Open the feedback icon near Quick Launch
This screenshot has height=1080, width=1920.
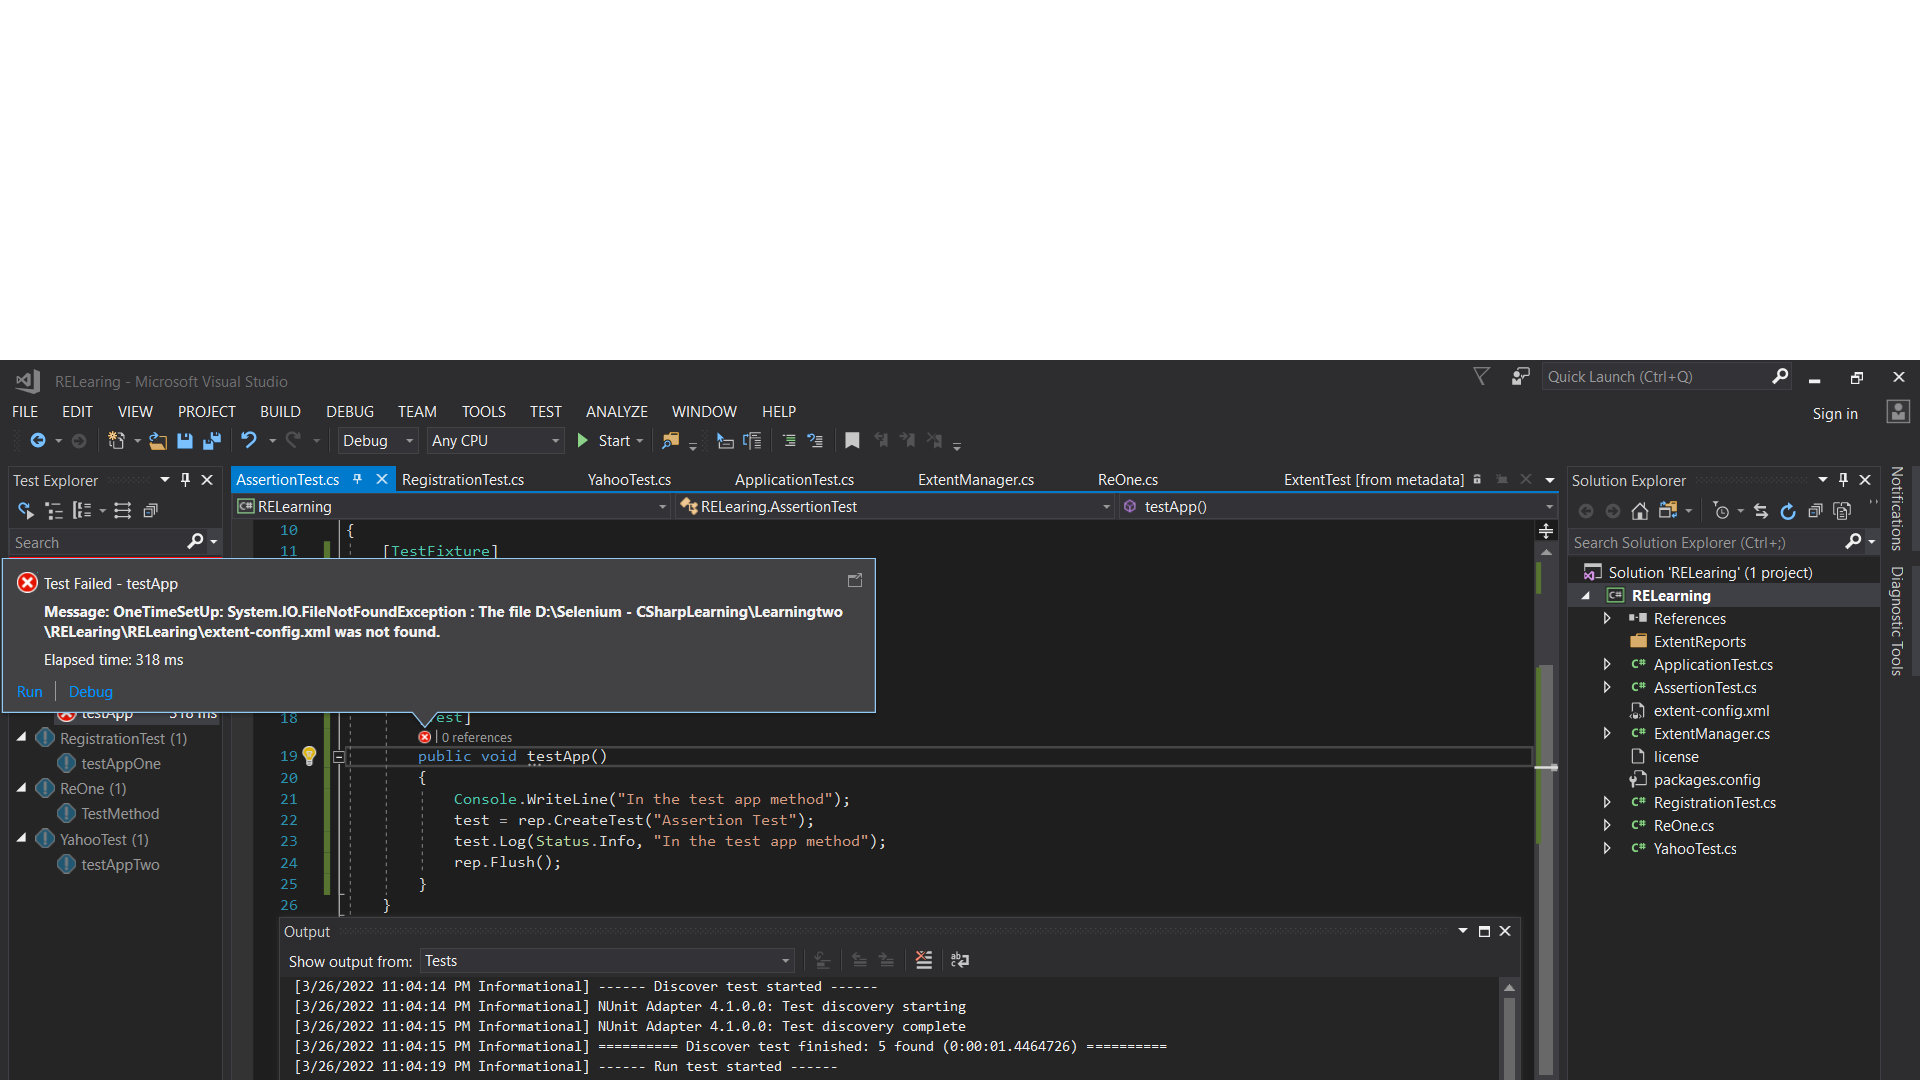point(1521,376)
